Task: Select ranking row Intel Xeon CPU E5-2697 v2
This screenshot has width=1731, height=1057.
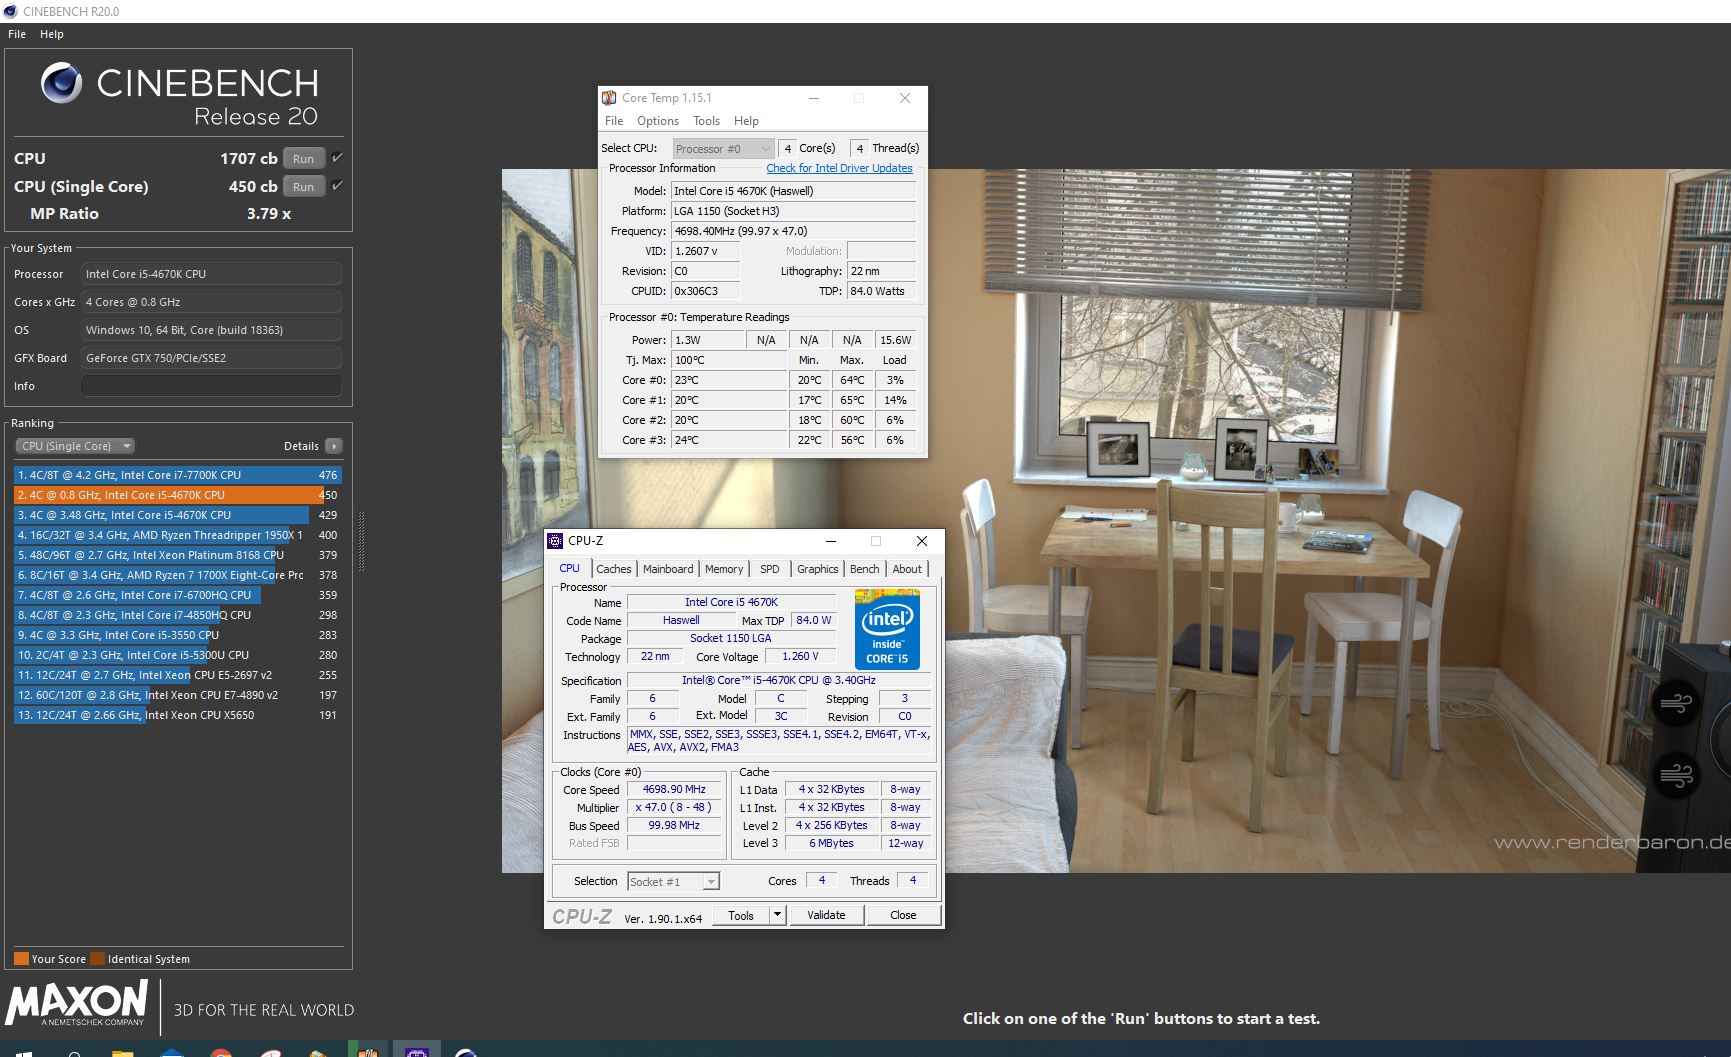Action: [177, 675]
